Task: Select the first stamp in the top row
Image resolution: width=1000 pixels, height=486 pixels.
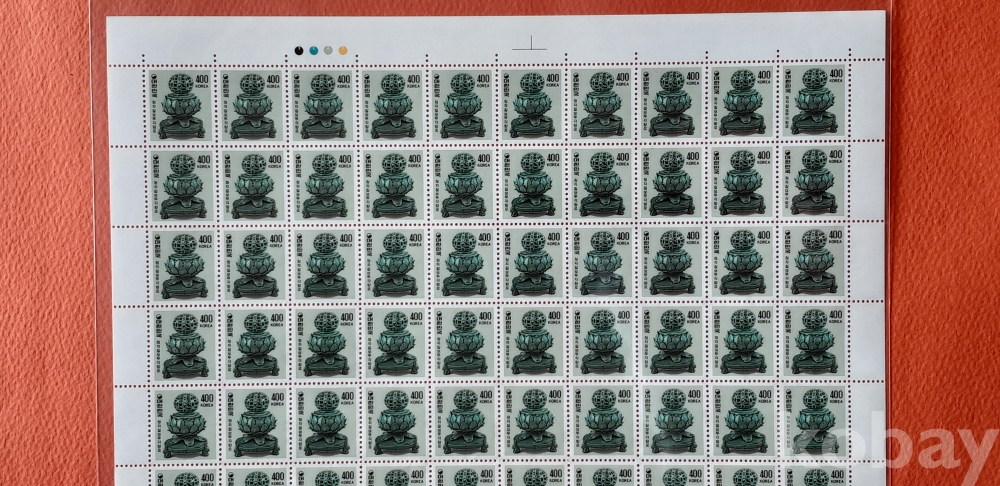Action: [180, 103]
